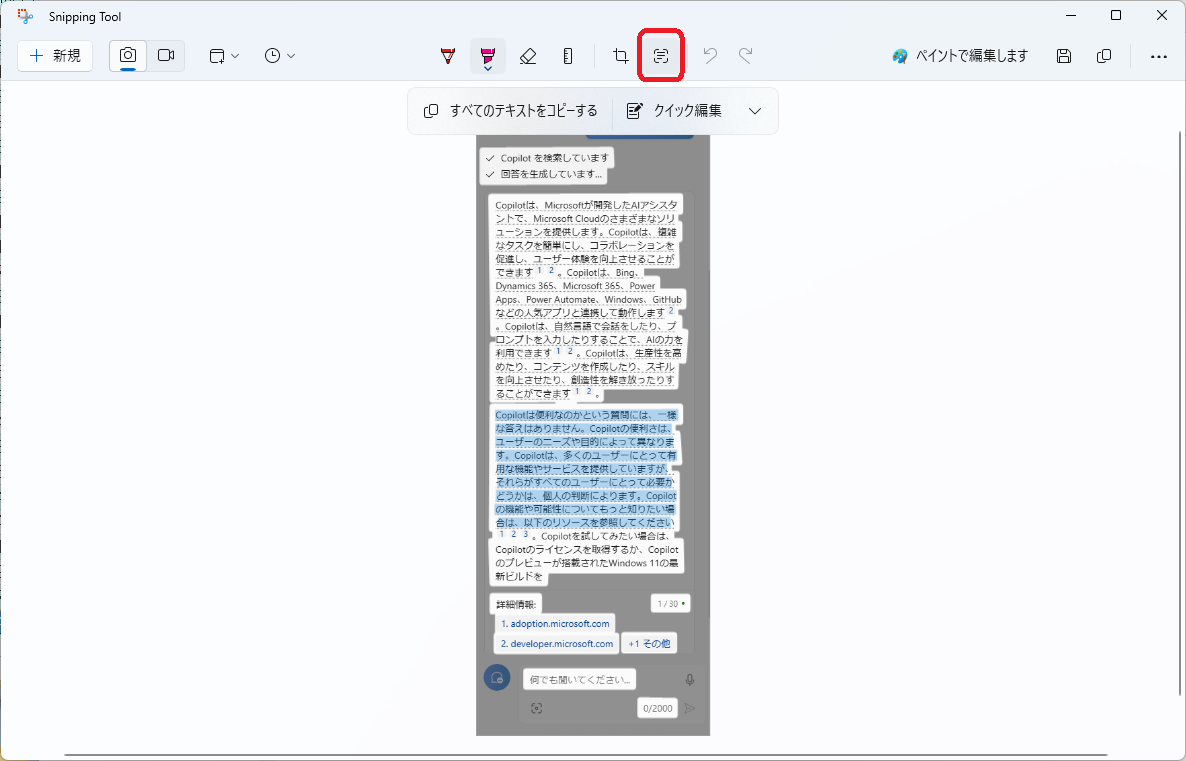
Task: Select the eraser tool
Action: coord(528,56)
